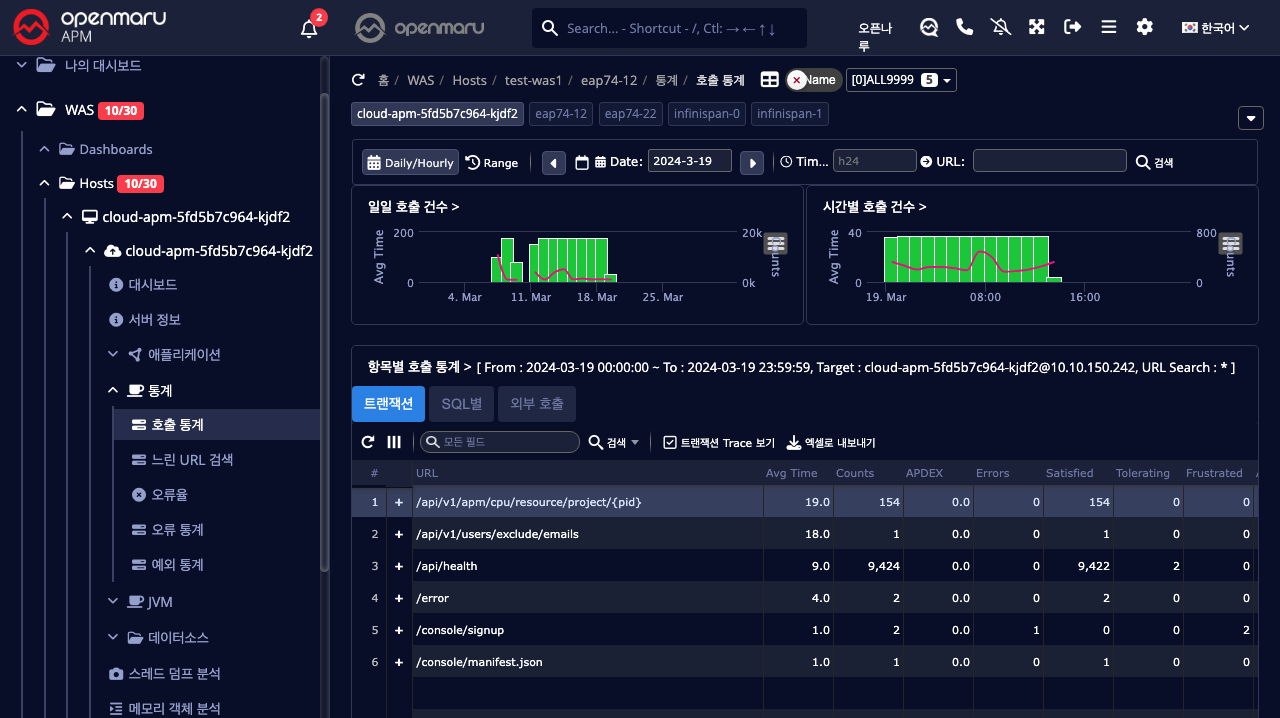Click the table layout icon beside breadcrumb
This screenshot has width=1280, height=718.
pyautogui.click(x=769, y=80)
